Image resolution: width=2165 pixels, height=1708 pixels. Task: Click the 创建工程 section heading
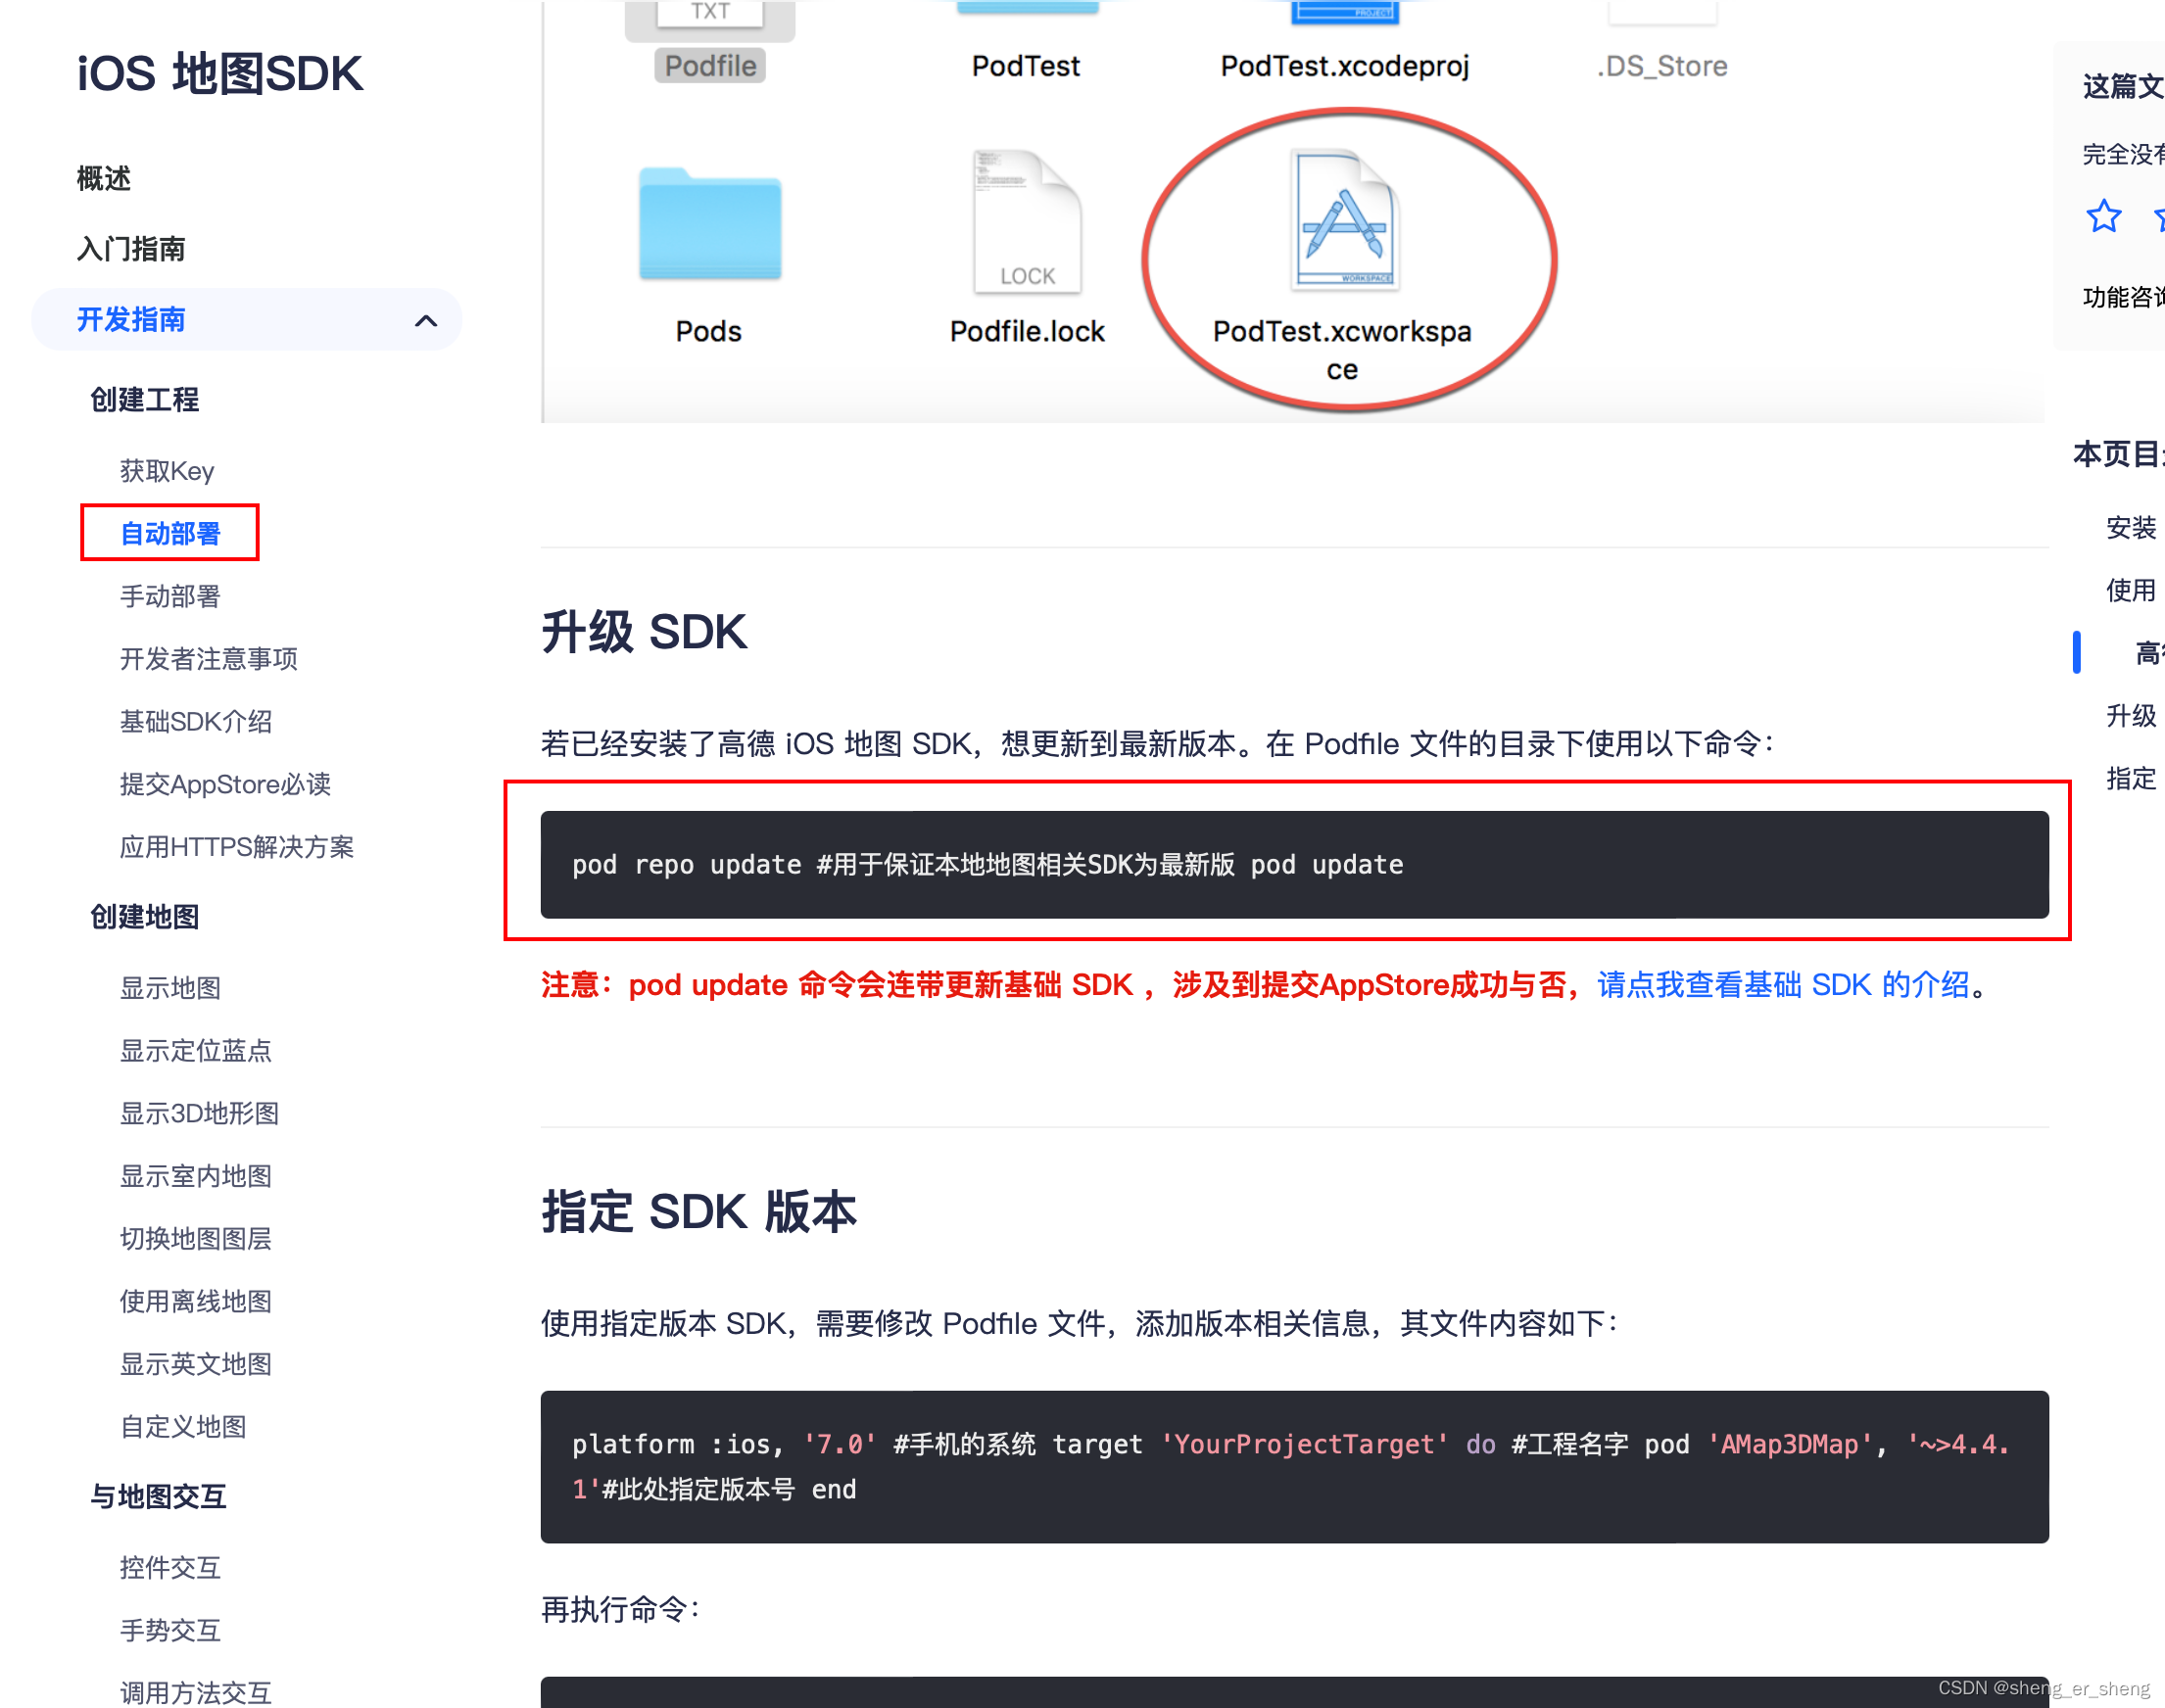point(145,400)
